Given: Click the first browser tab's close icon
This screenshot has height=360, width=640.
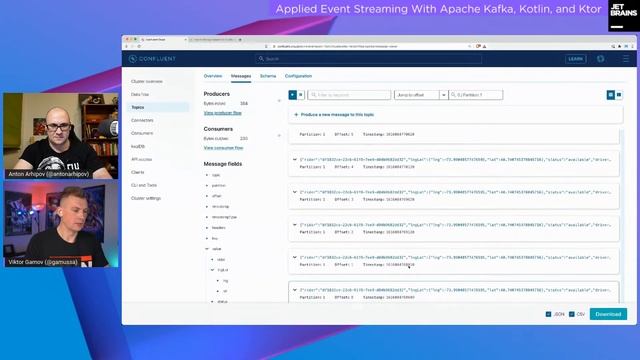Looking at the screenshot, I should [185, 40].
